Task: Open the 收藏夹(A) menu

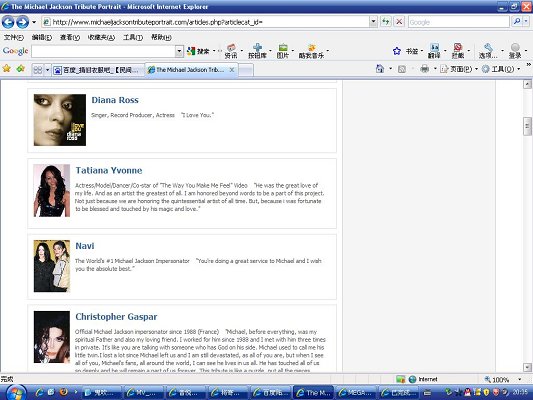Action: click(101, 37)
